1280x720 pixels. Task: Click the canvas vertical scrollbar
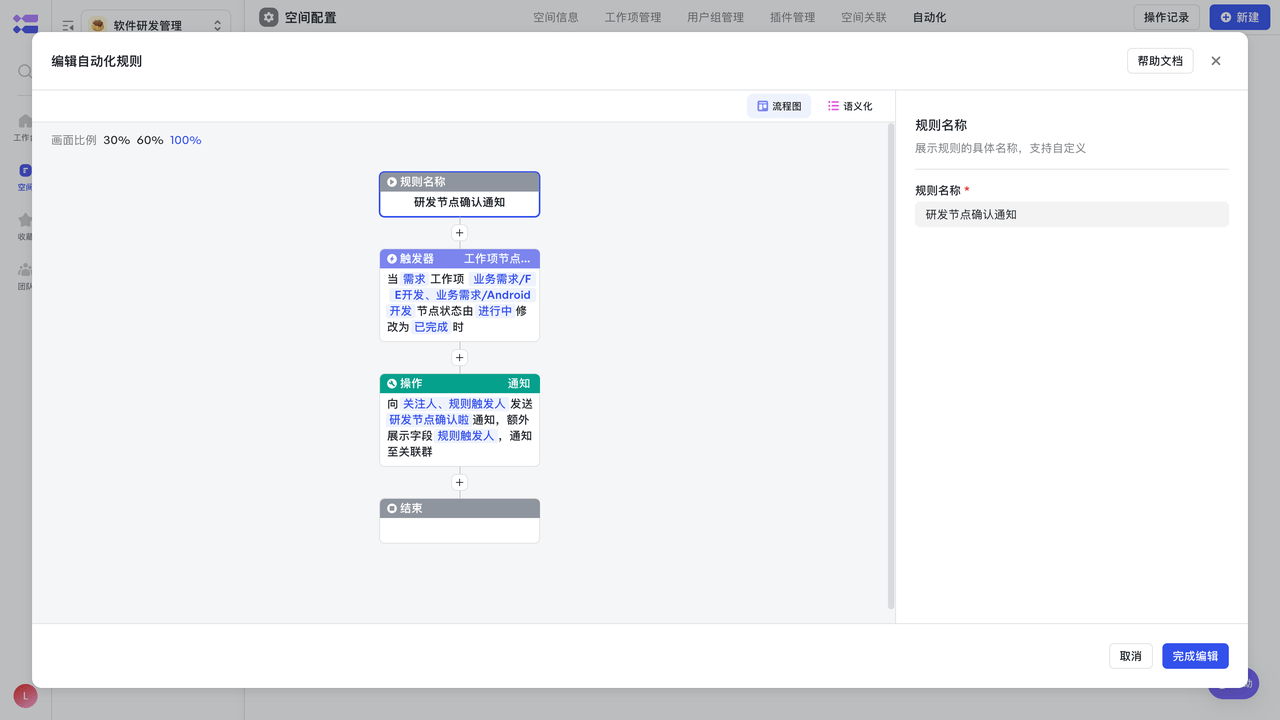coord(891,366)
